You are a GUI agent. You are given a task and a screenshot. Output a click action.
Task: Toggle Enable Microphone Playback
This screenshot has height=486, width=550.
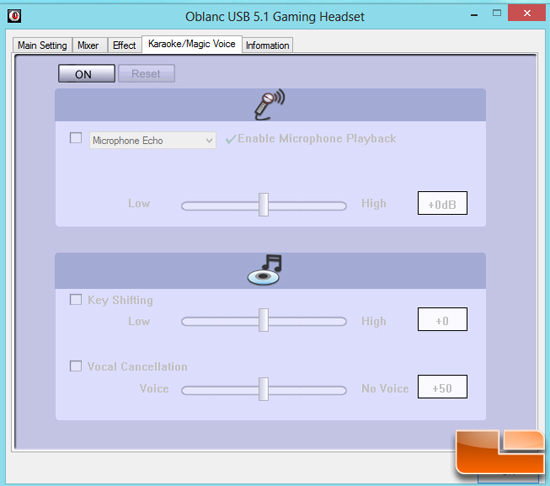(x=310, y=139)
